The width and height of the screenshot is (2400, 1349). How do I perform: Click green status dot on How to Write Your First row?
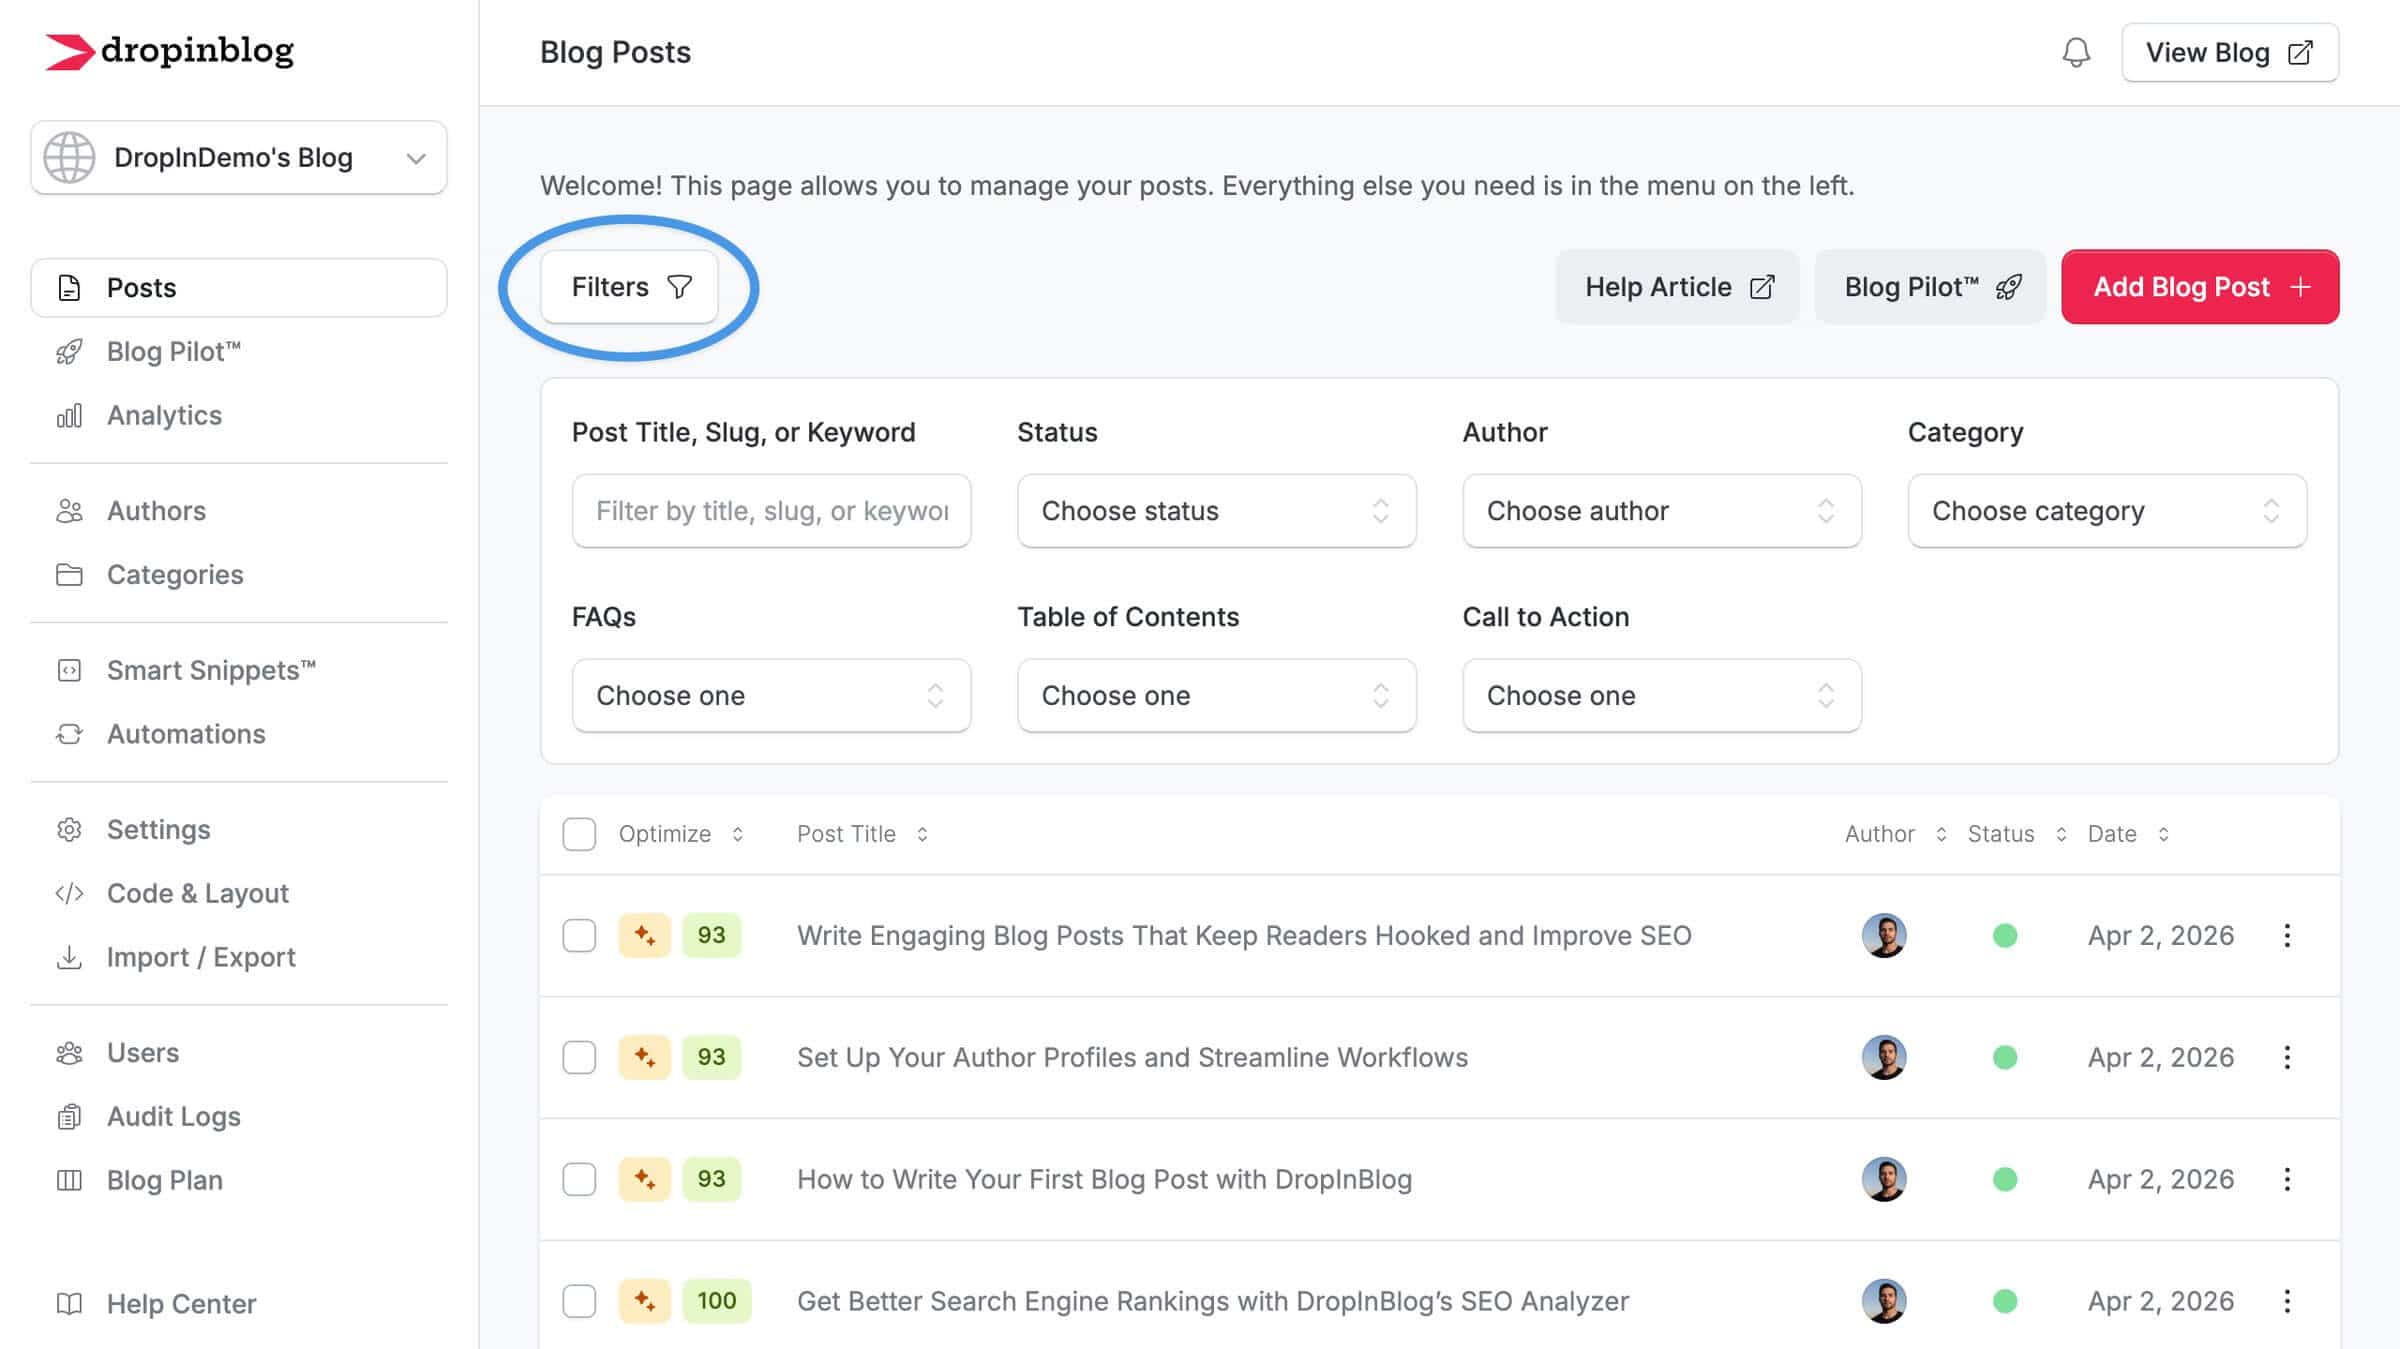(2004, 1180)
